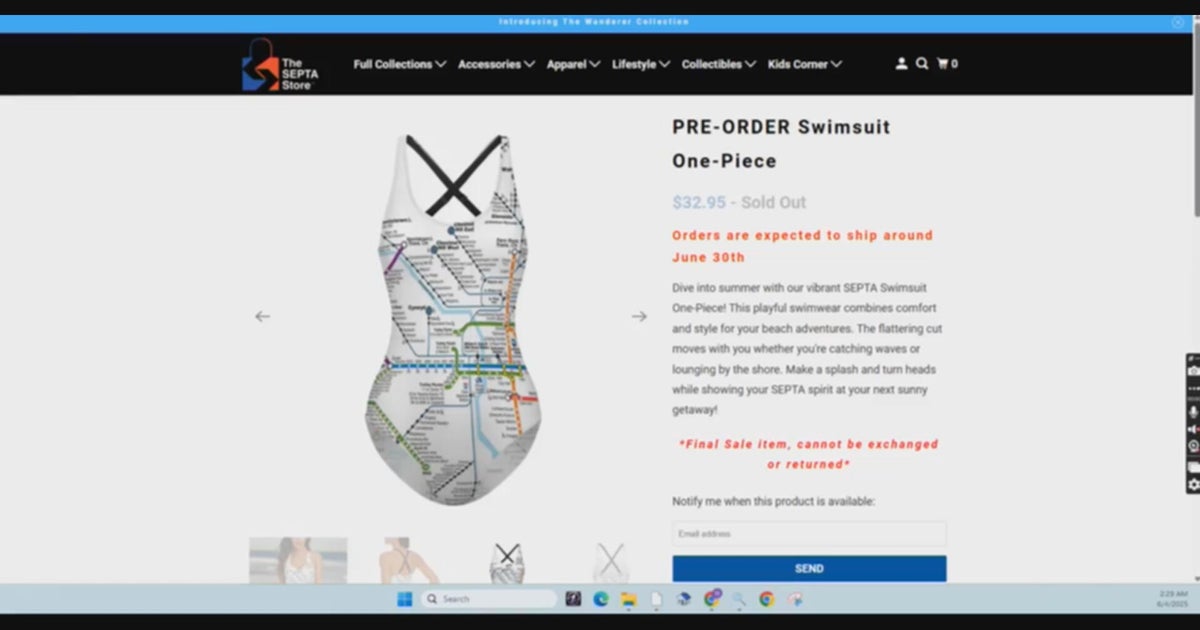Open the Kids Corner menu item
Viewport: 1200px width, 630px height.
(804, 63)
